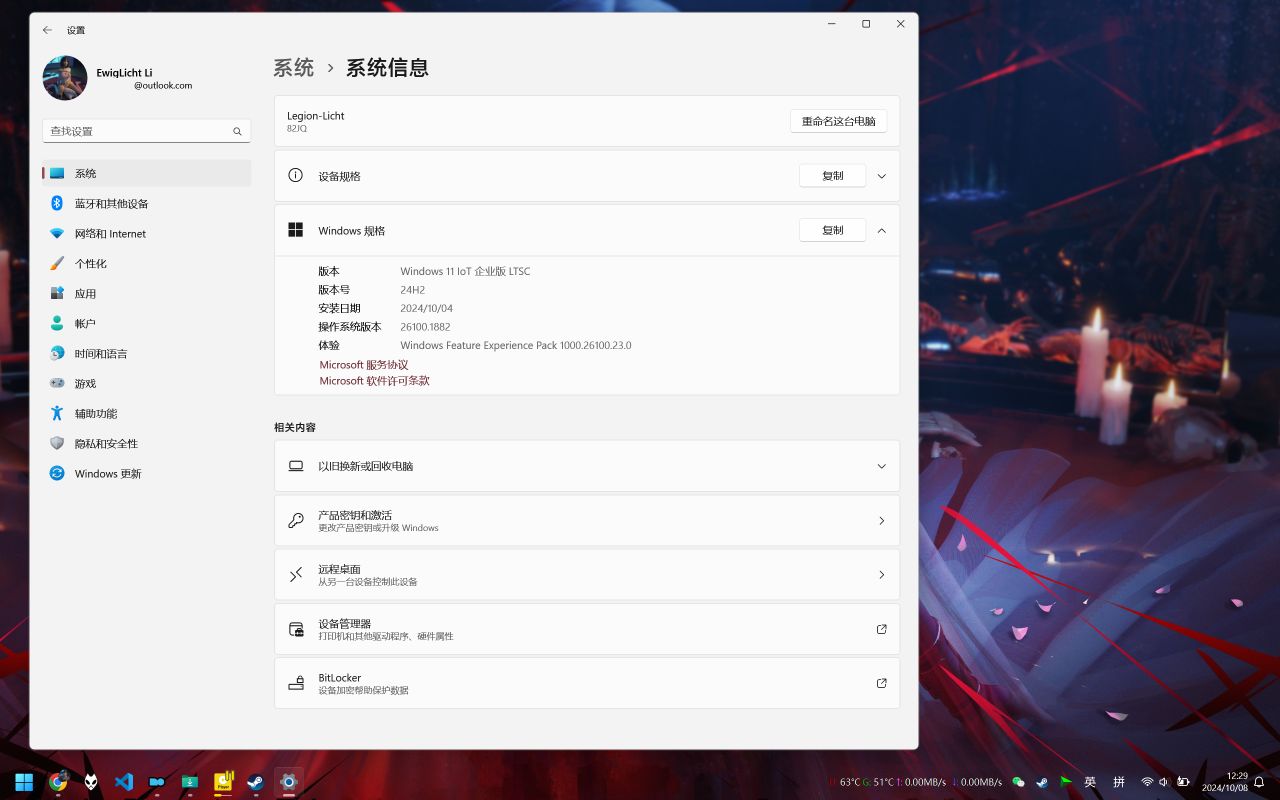Open Steam from the taskbar
The image size is (1280, 800).
point(256,781)
